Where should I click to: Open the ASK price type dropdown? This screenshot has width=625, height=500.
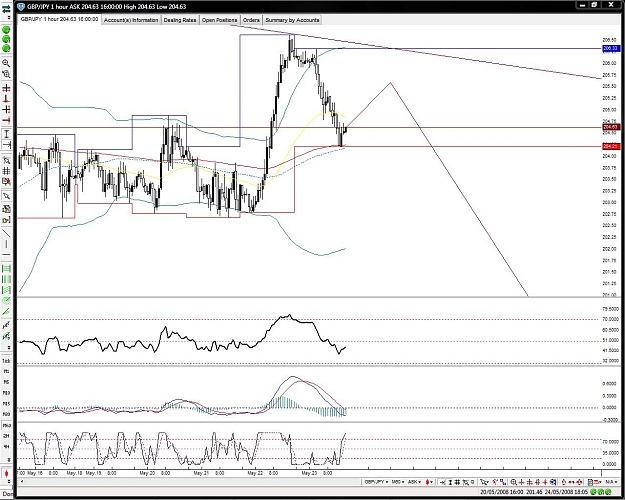click(415, 482)
